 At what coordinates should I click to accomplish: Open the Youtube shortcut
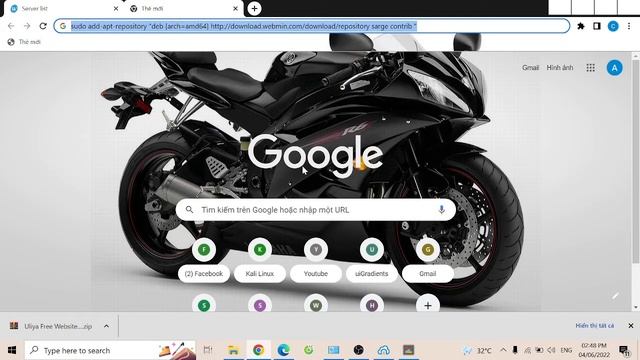click(x=316, y=260)
